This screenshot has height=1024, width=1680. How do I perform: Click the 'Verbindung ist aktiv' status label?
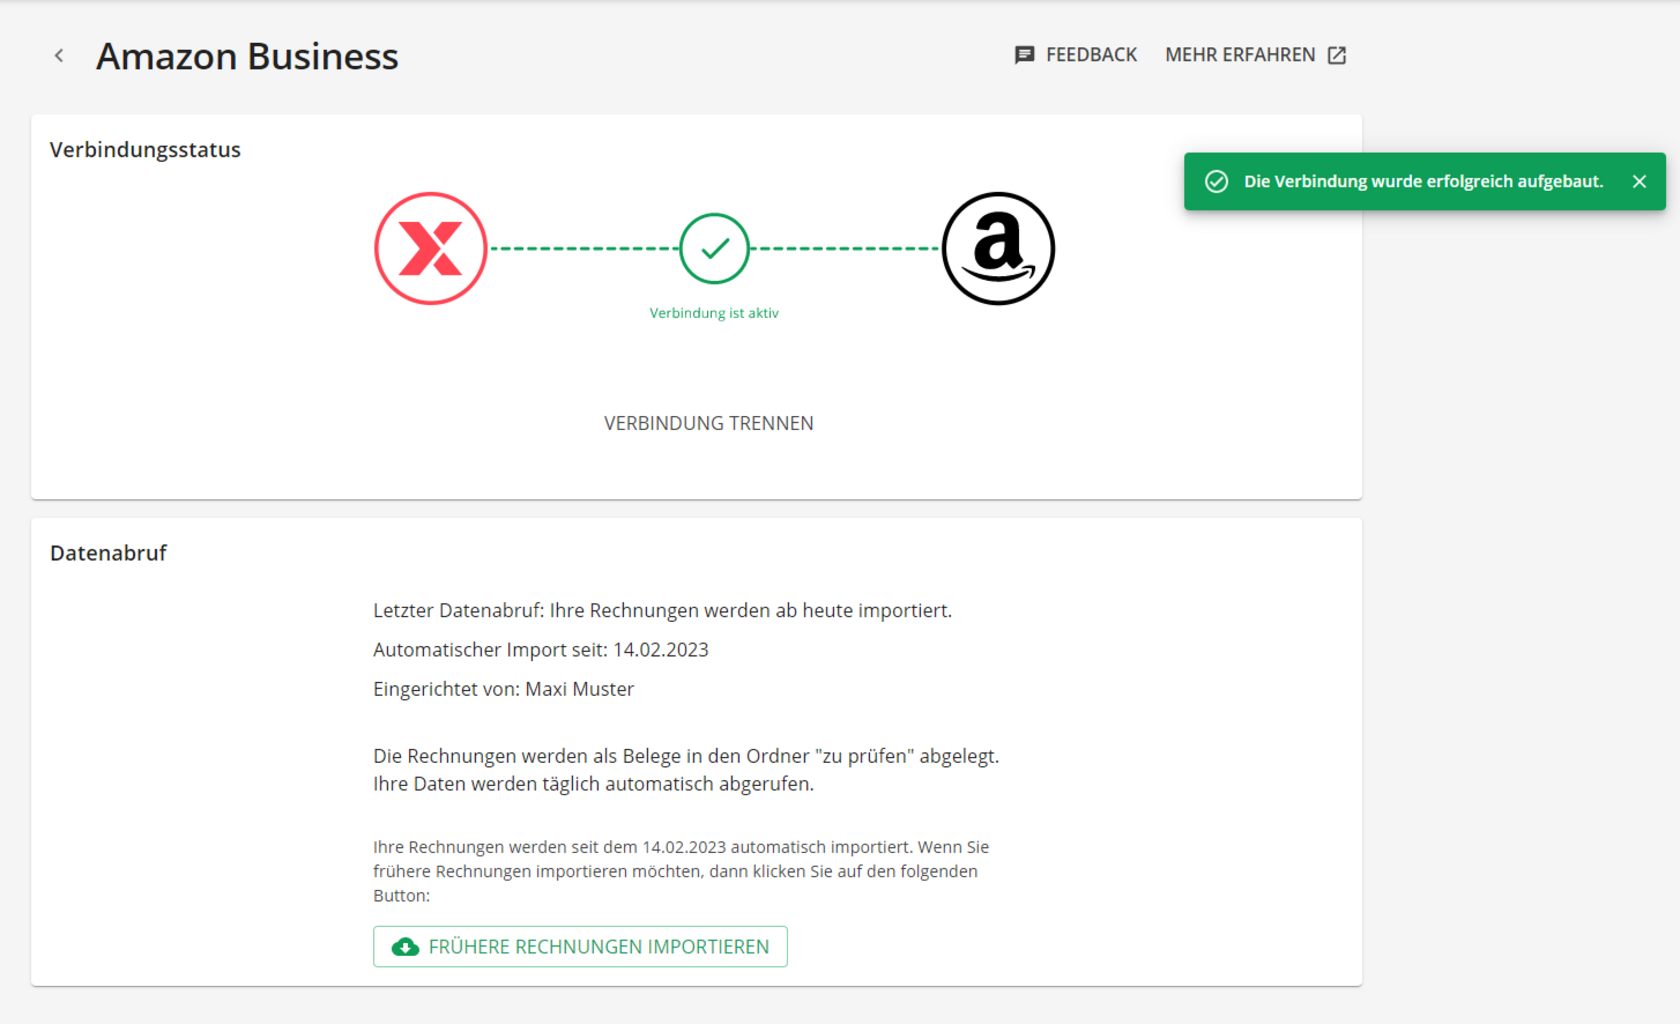pos(714,313)
